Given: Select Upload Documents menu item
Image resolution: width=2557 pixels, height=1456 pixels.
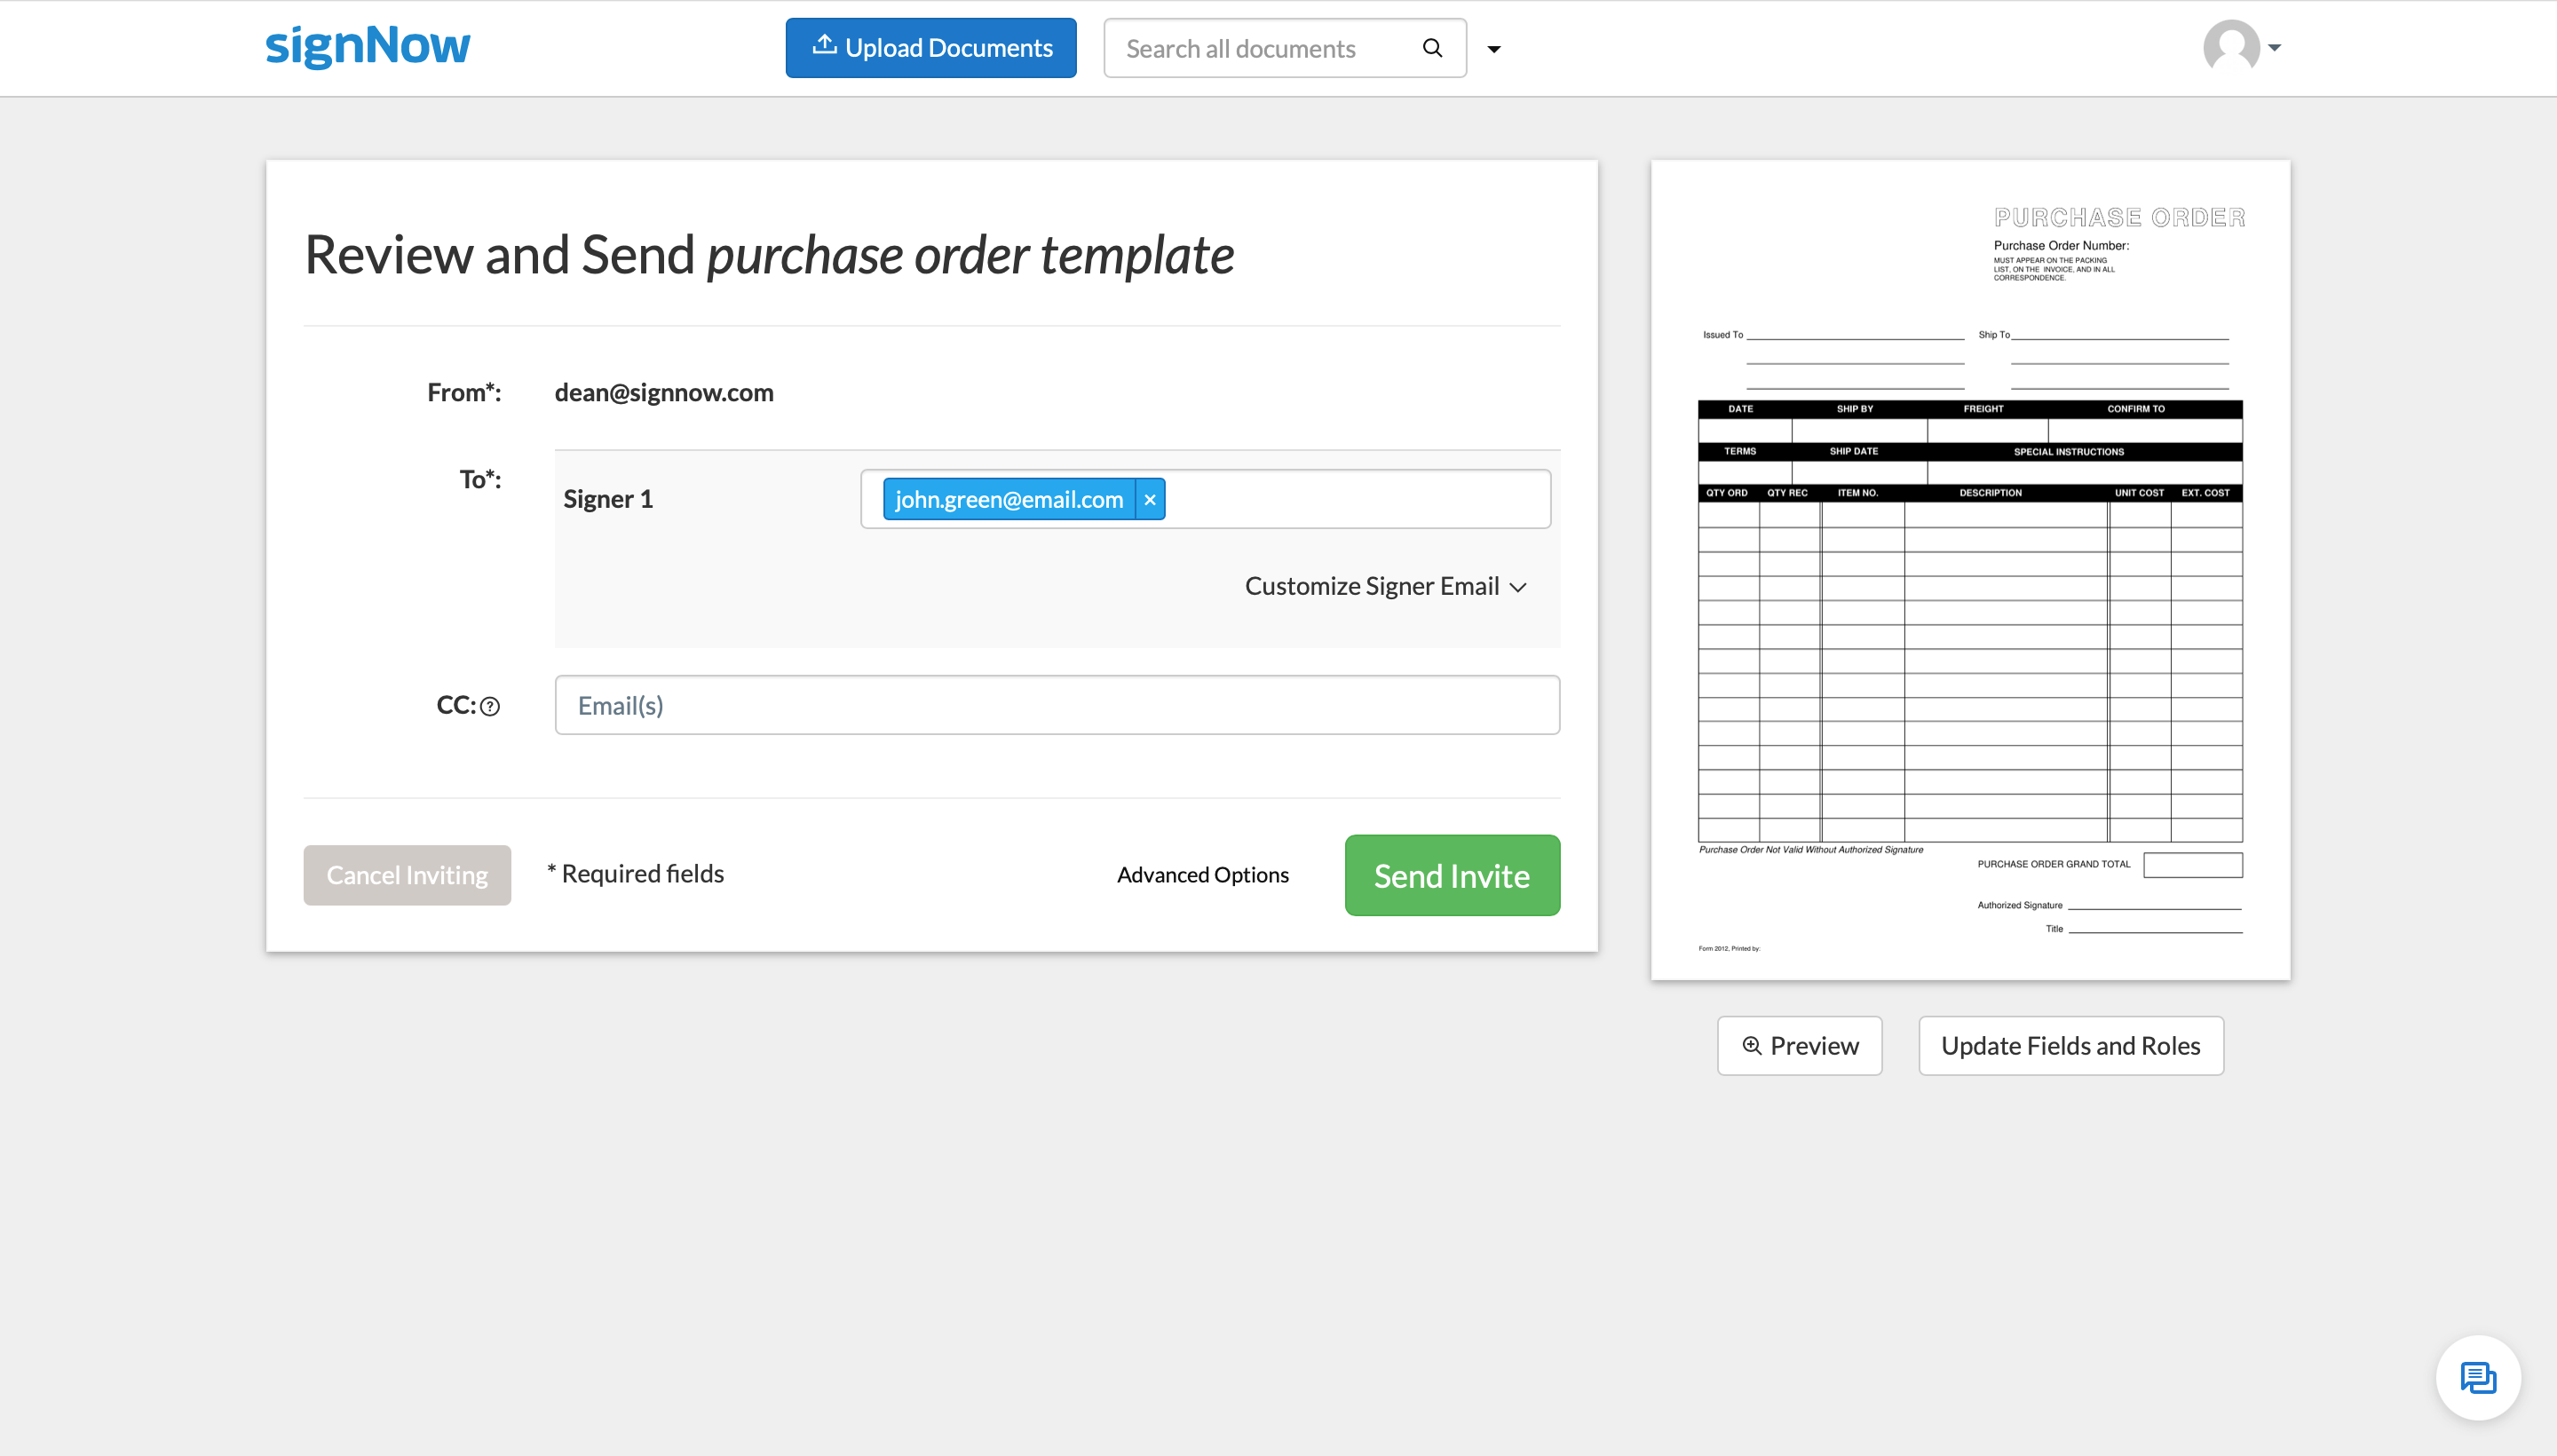Looking at the screenshot, I should coord(930,47).
